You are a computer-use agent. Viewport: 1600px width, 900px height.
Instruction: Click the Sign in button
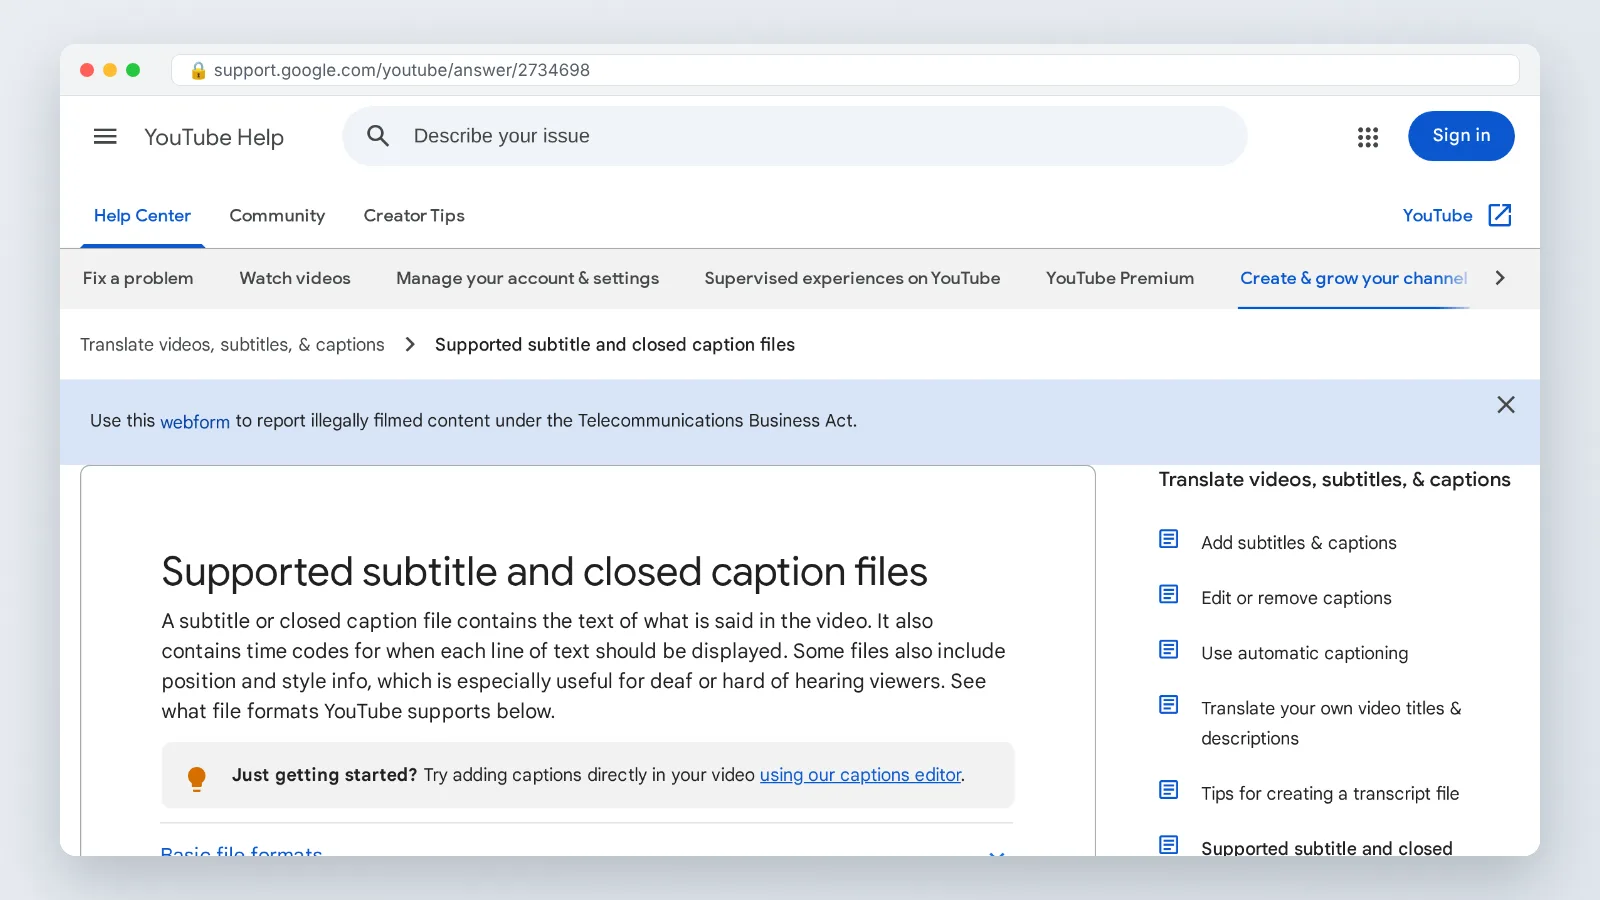[x=1461, y=136]
